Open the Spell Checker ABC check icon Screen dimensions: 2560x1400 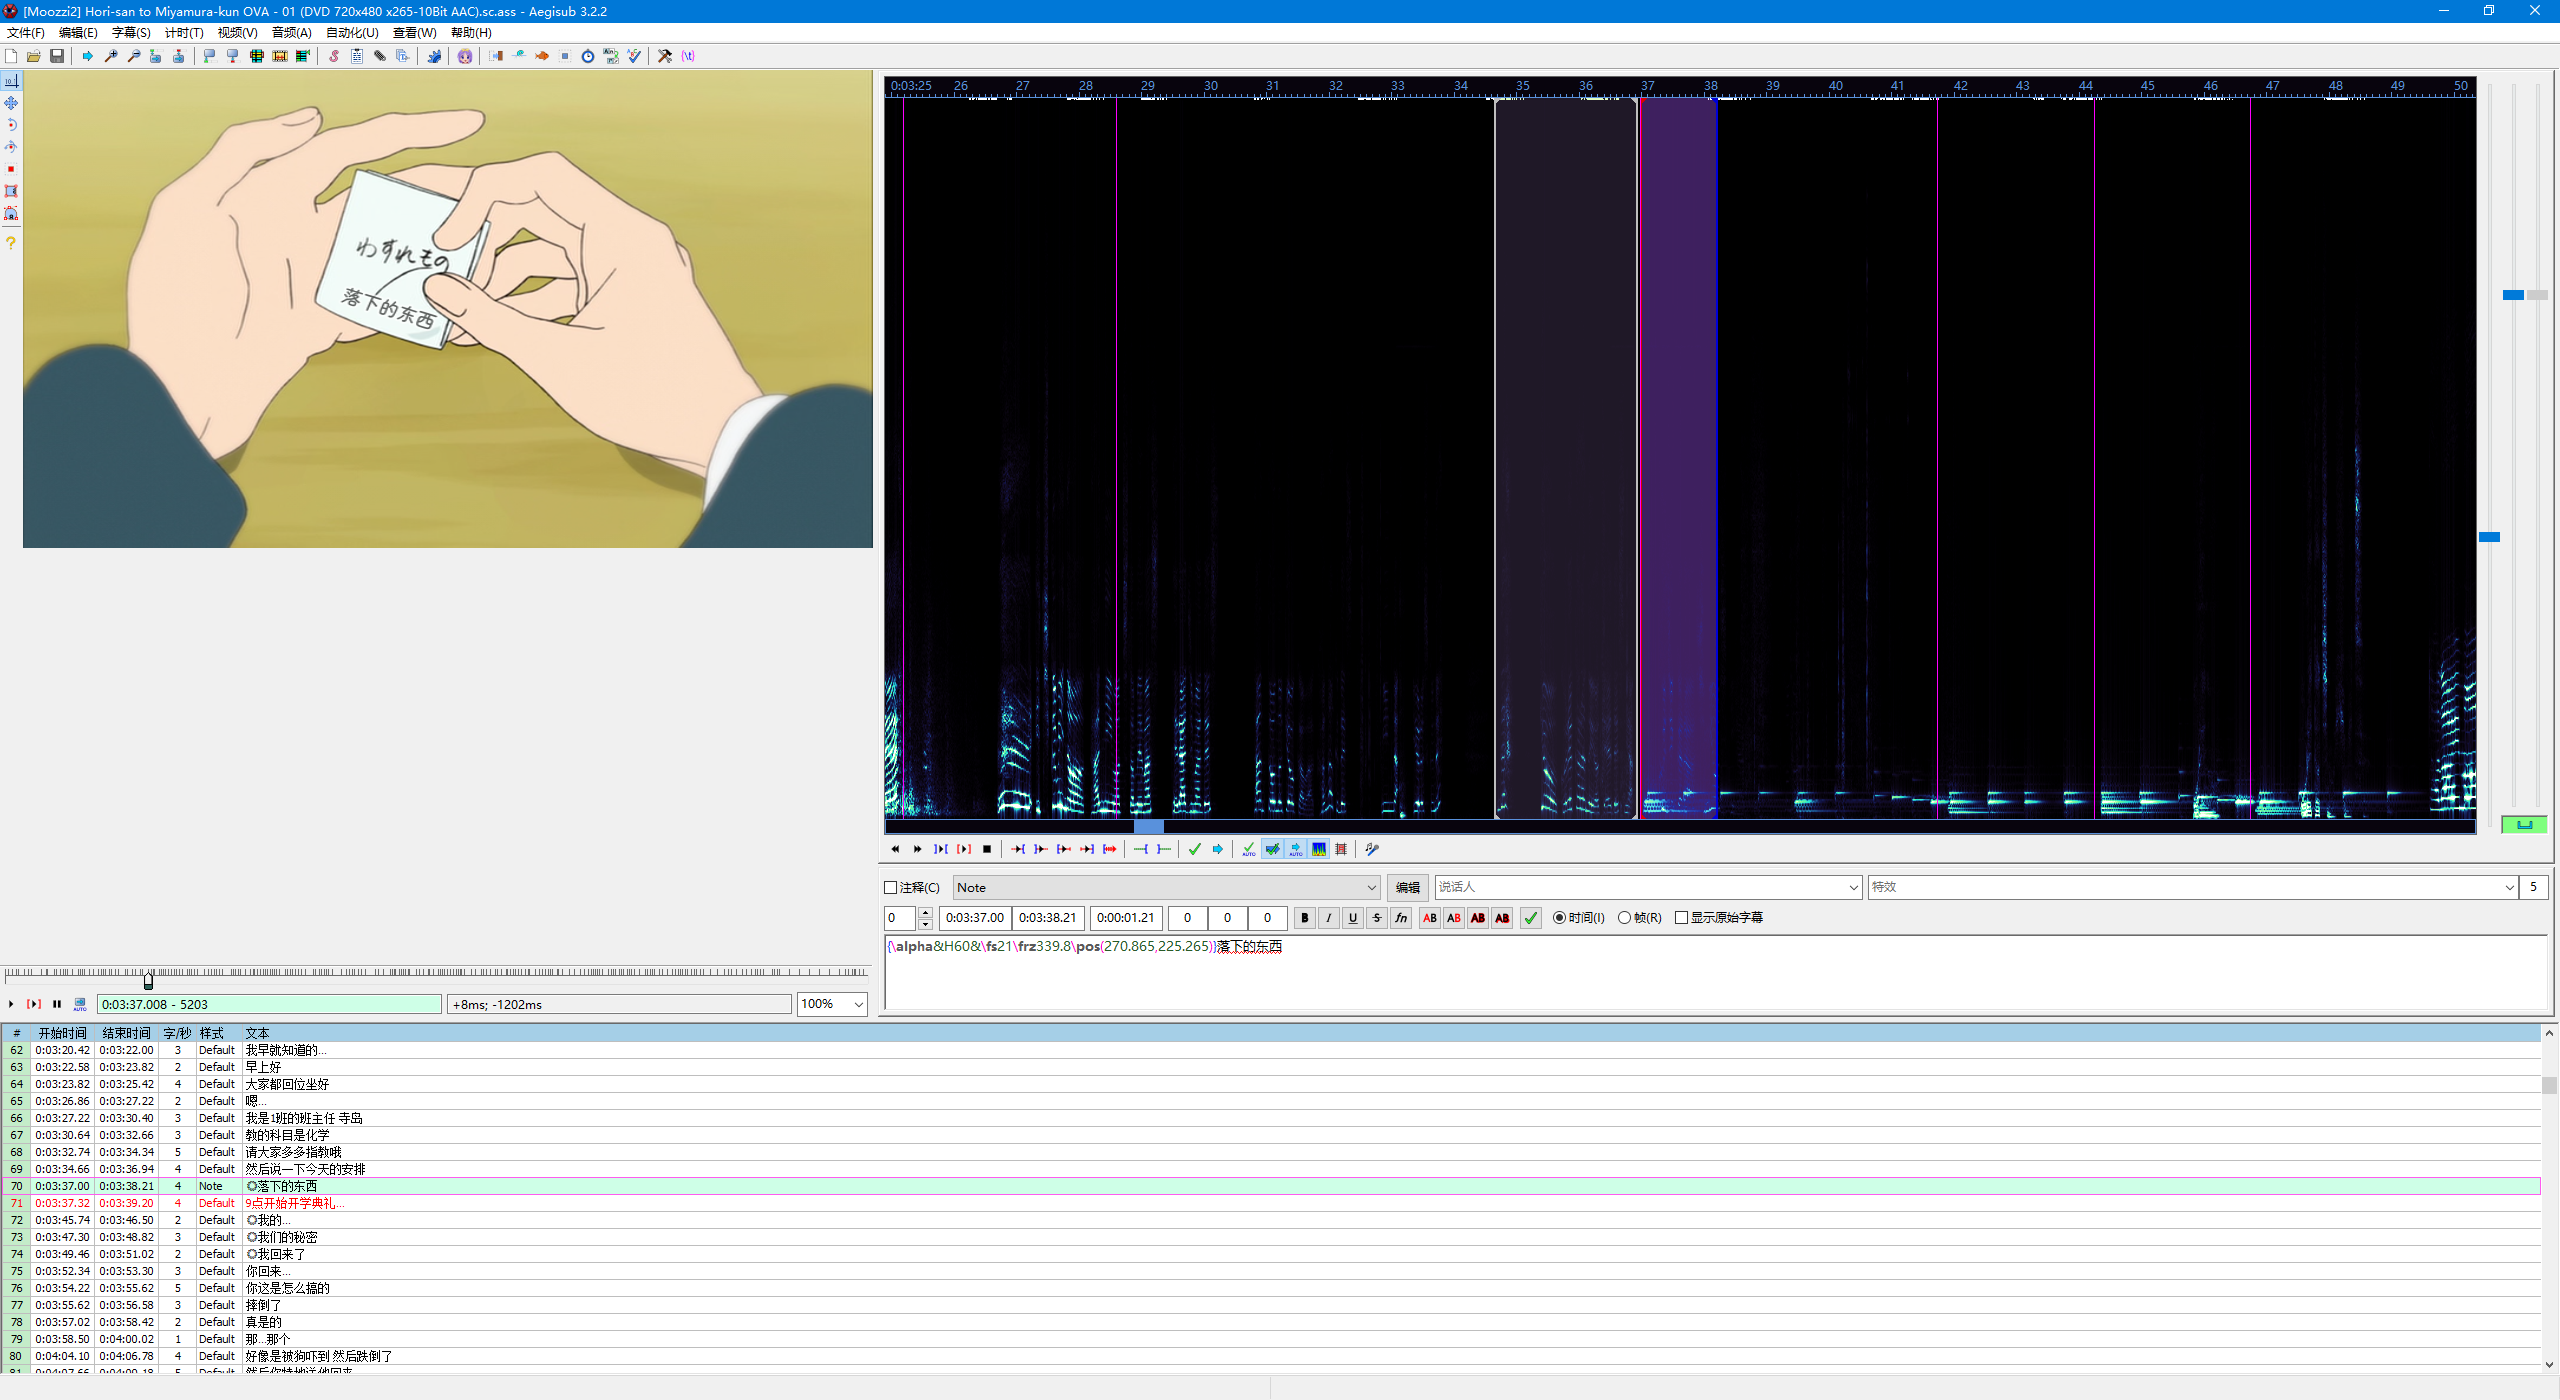click(x=634, y=56)
